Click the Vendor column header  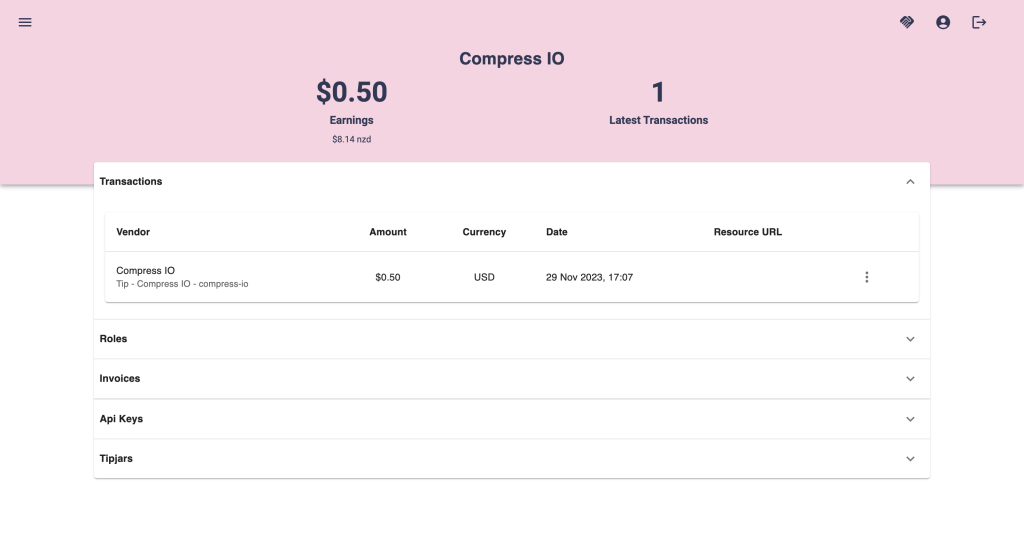(133, 232)
